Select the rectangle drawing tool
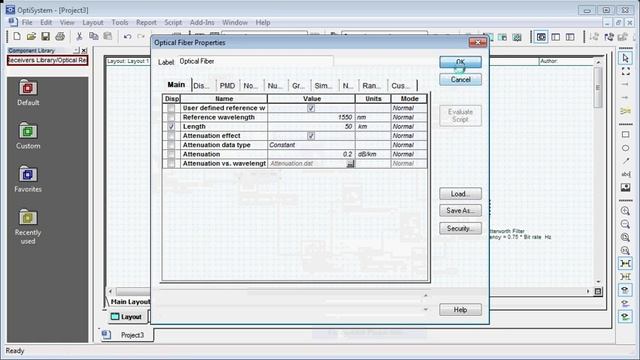This screenshot has height=360, width=640. pos(625,135)
